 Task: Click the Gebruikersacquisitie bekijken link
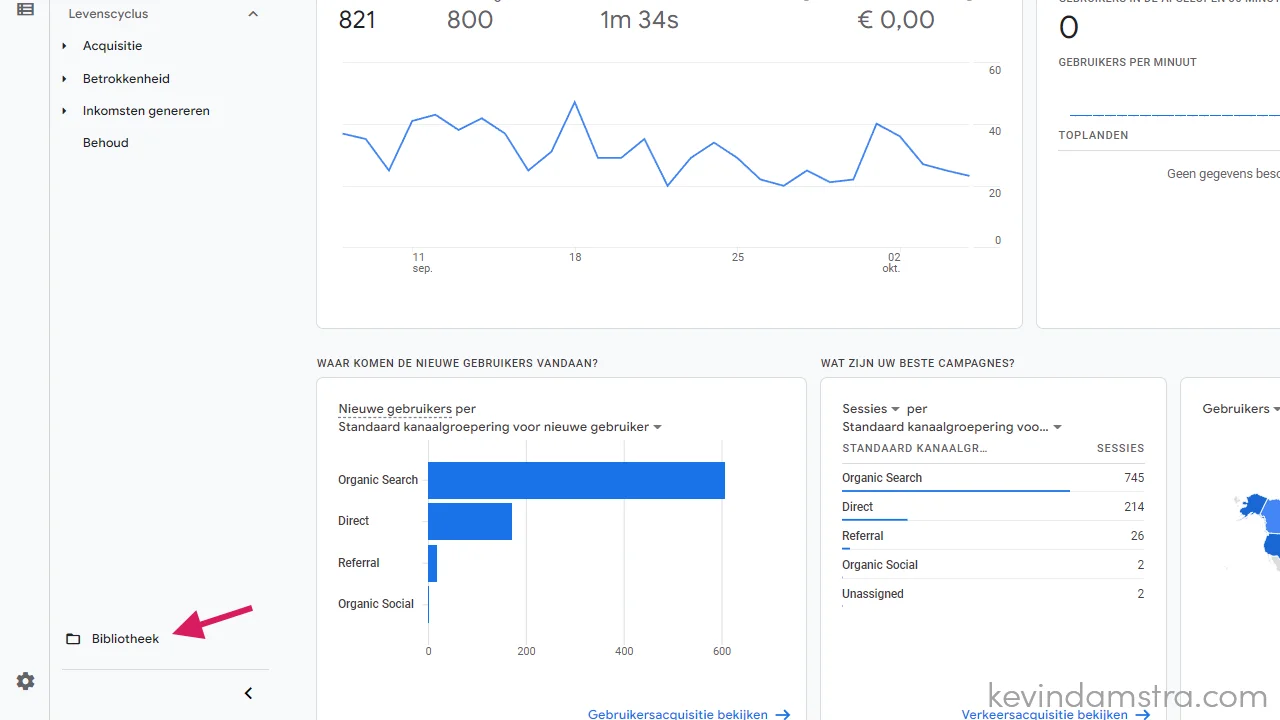click(x=678, y=714)
